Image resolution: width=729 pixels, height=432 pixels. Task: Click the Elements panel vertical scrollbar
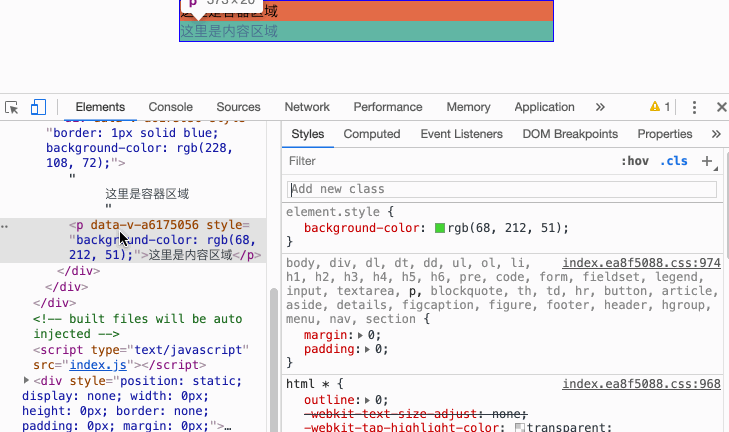pos(274,360)
